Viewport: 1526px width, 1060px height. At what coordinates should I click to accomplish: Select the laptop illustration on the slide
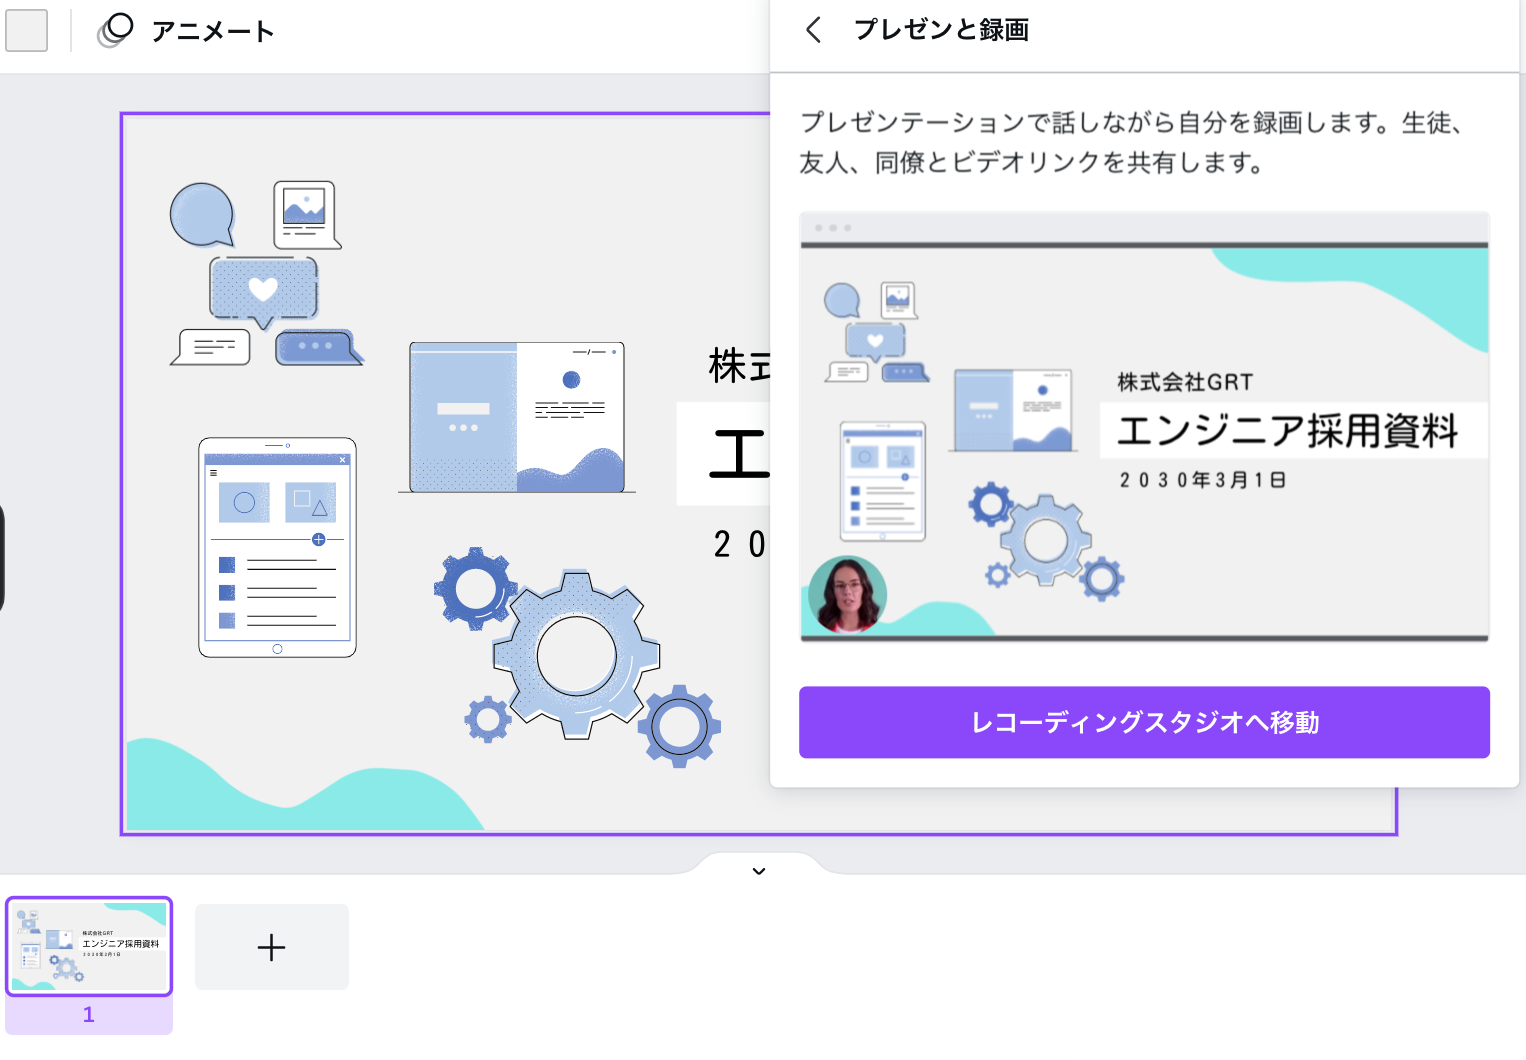click(x=517, y=417)
